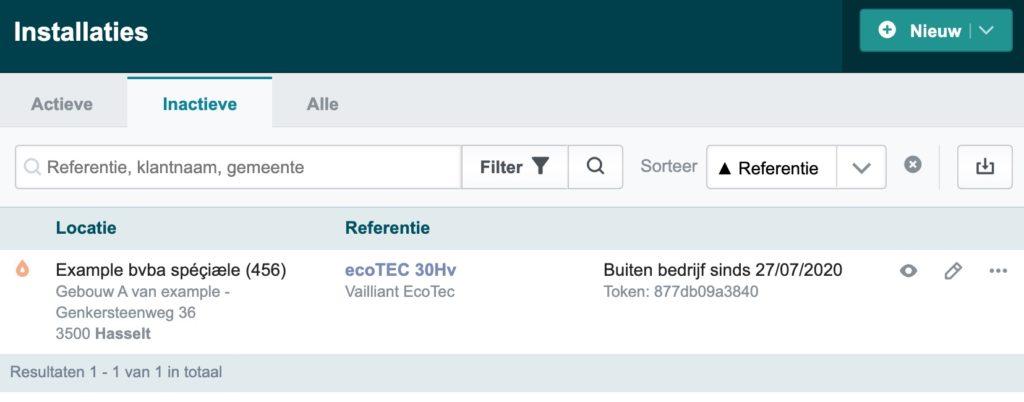Click the magnifier search button
Viewport: 1024px width, 402px height.
pyautogui.click(x=595, y=167)
